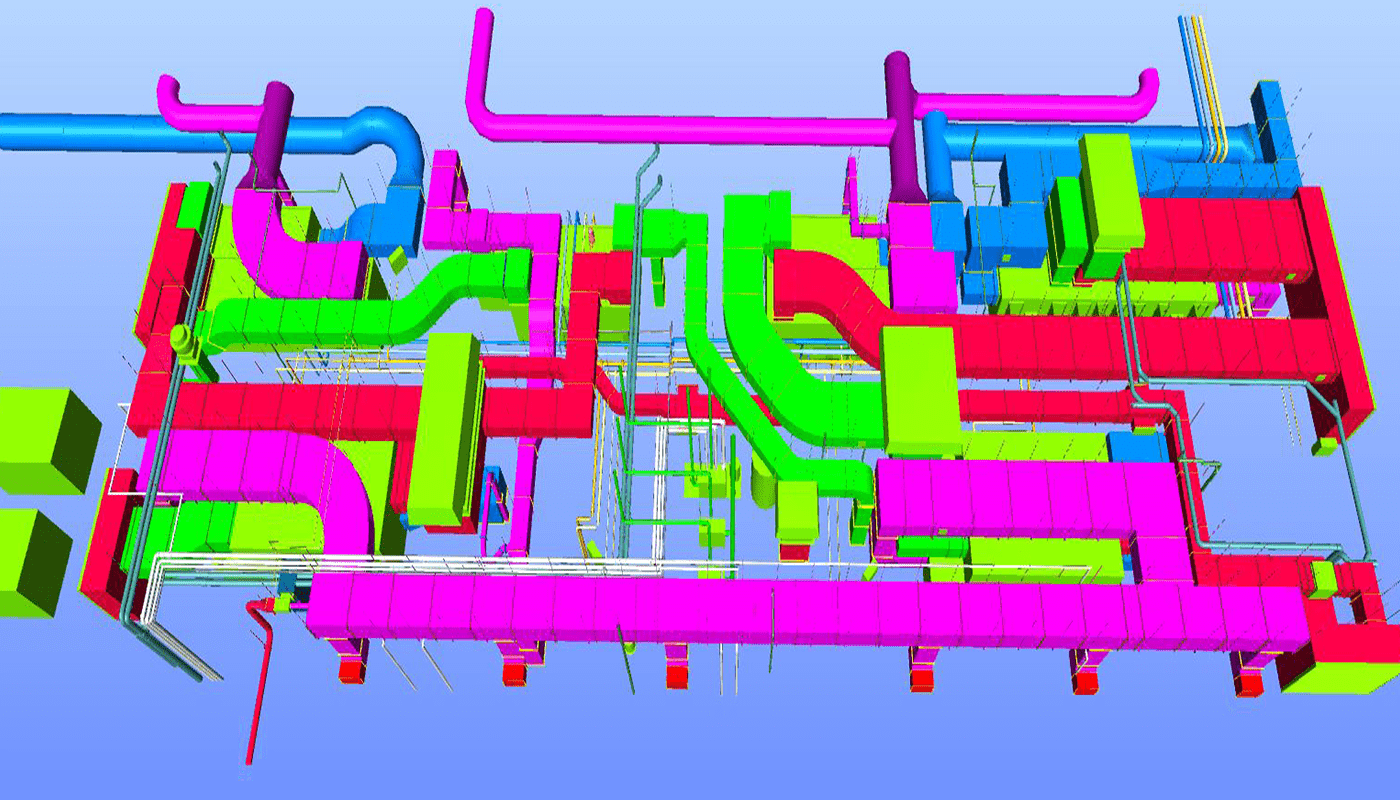The width and height of the screenshot is (1400, 800).
Task: Pick the wide red duct at upper right
Action: tap(1220, 240)
